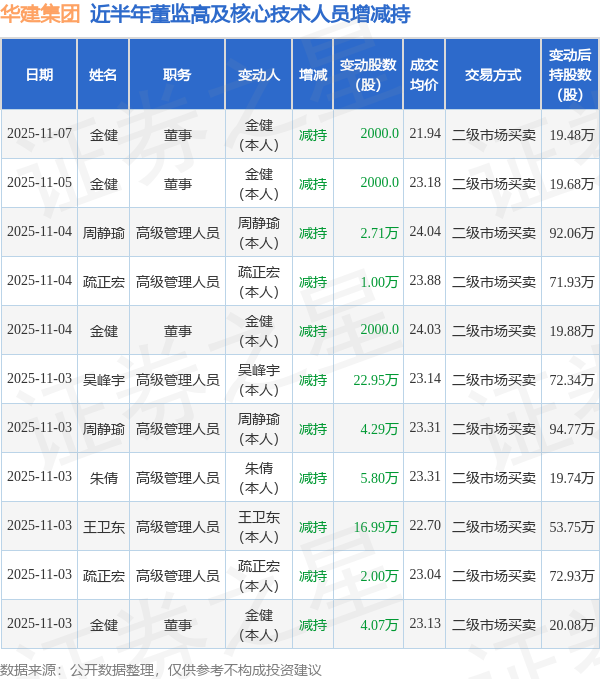Click 减持 in the 吴峰宇 row
This screenshot has height=679, width=600.
click(313, 380)
